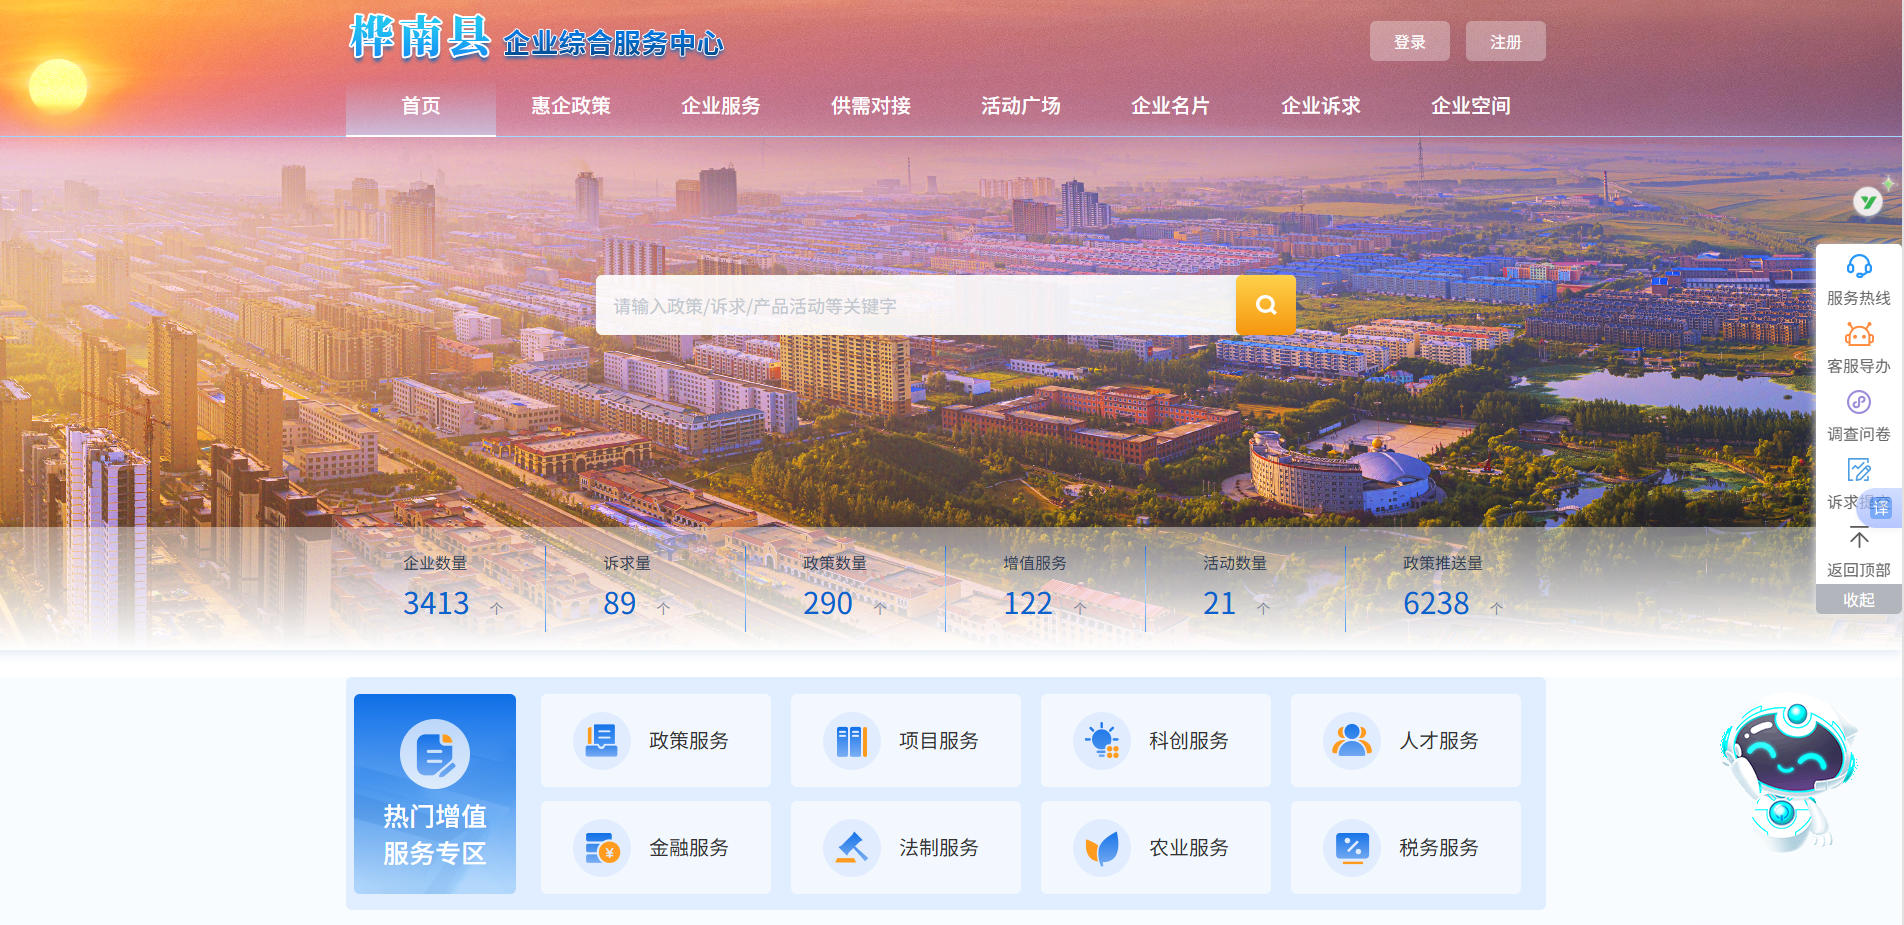
Task: Click the 服务热线 label text
Action: tap(1859, 298)
